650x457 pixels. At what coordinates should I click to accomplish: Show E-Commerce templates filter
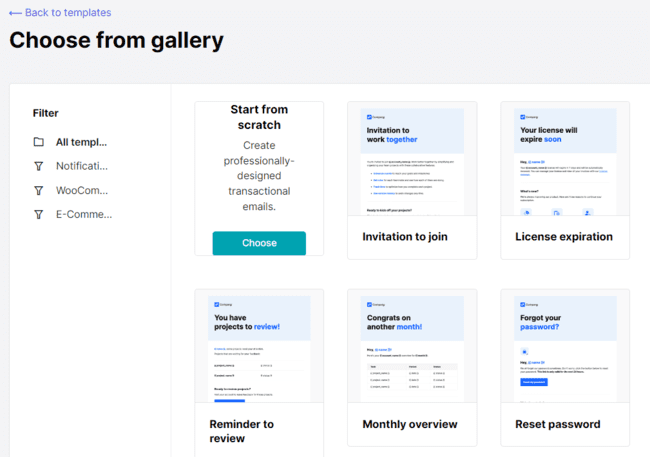coord(83,214)
